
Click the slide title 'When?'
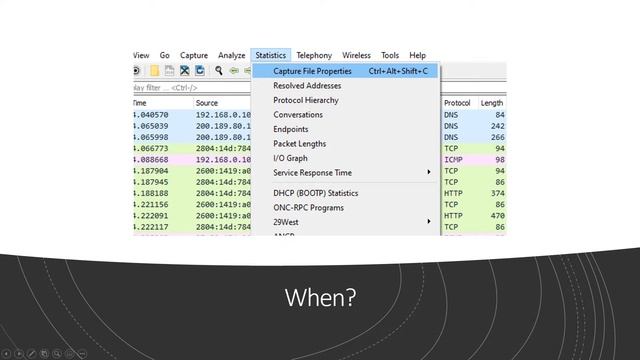[x=320, y=298]
